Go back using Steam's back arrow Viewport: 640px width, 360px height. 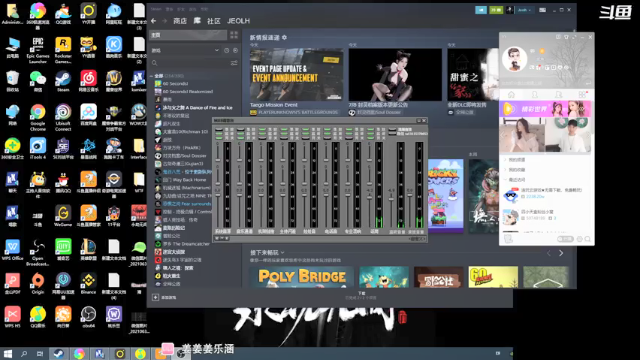coord(154,21)
